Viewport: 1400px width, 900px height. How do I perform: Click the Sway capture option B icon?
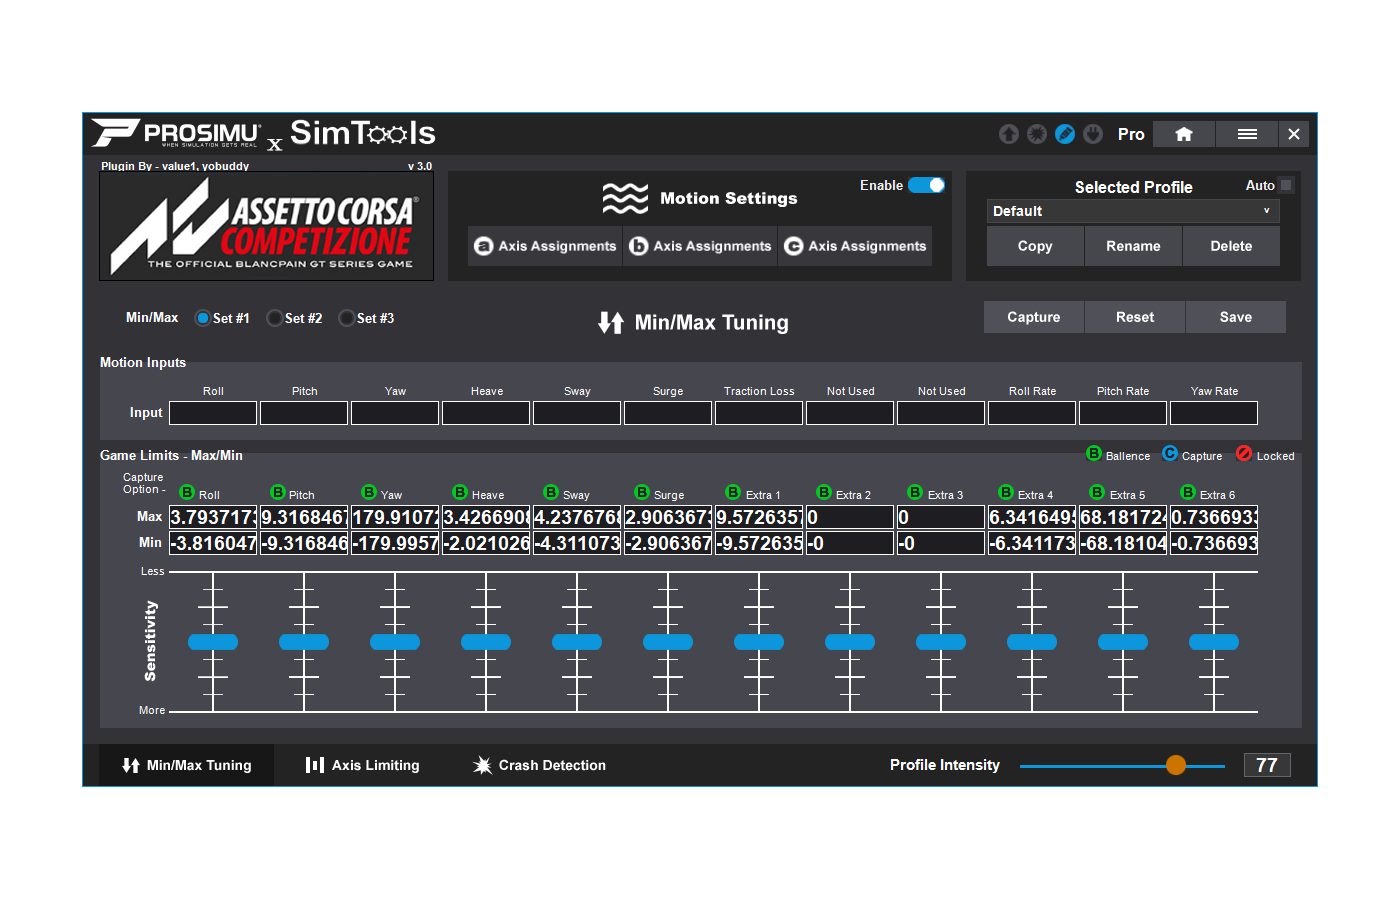tap(551, 492)
